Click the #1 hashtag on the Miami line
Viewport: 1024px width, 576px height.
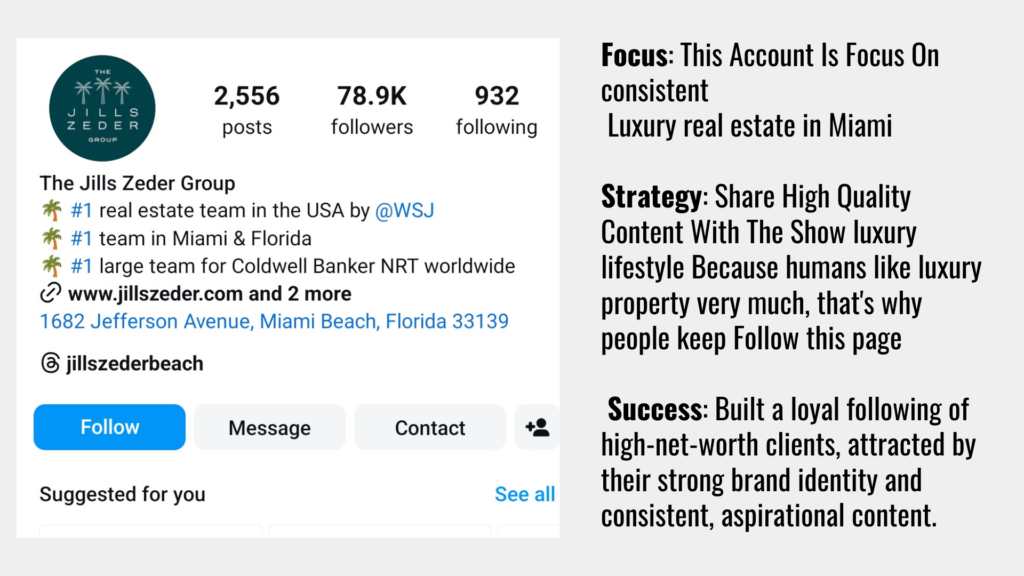[x=81, y=239]
